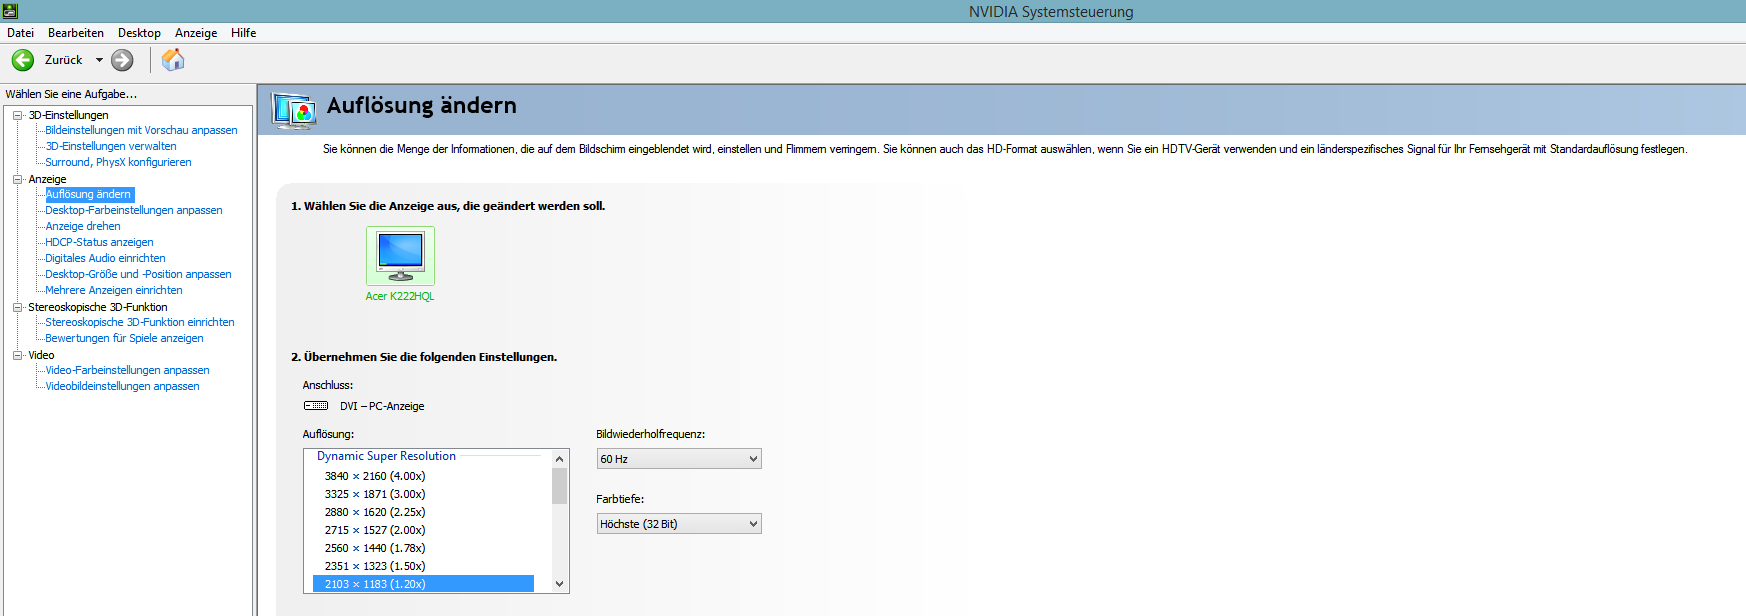Collapse the Video tree node
Screen dimensions: 1746x616
(x=17, y=355)
